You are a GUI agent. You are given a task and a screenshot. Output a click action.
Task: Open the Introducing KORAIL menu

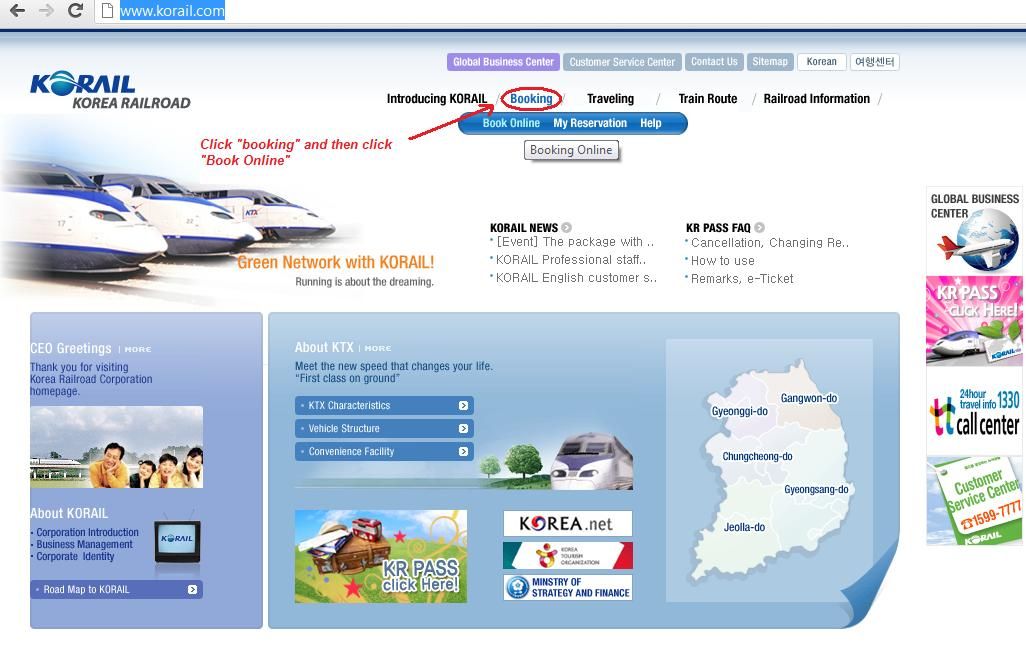[436, 99]
